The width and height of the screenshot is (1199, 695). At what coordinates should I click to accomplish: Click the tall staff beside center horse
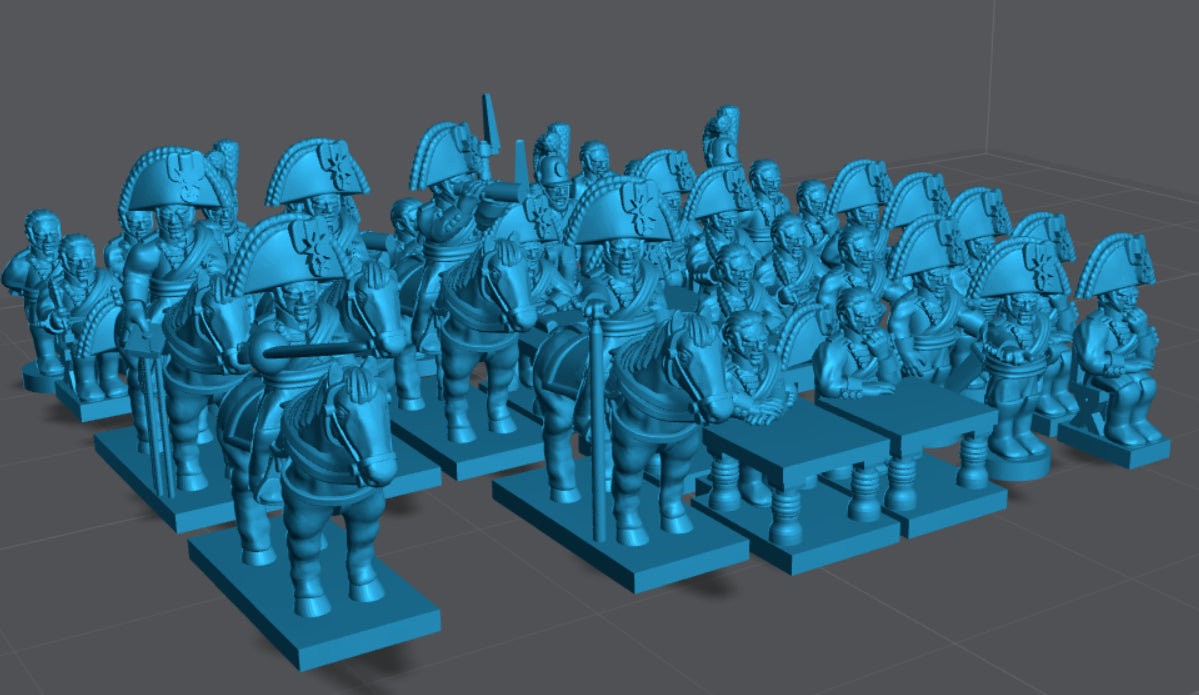597,420
